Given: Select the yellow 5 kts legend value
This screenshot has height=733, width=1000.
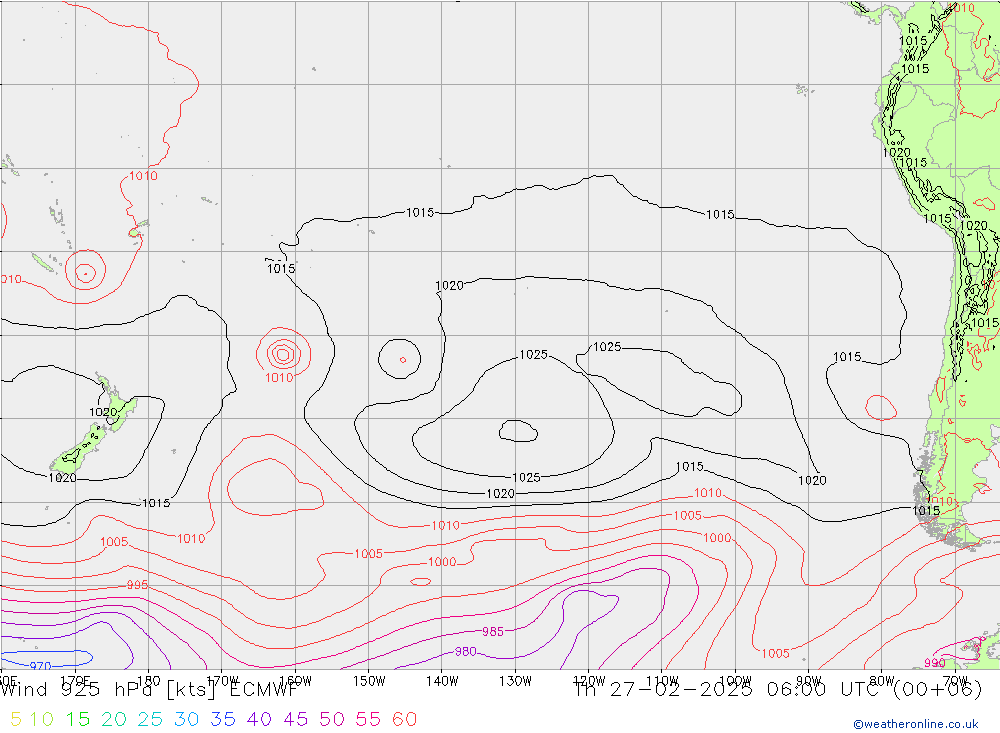Looking at the screenshot, I should point(16,720).
